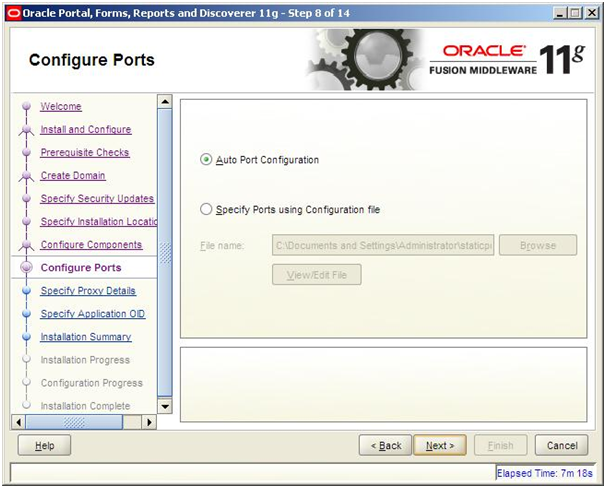Jump to Specify Application OID step
Image resolution: width=606 pixels, height=488 pixels.
[92, 314]
